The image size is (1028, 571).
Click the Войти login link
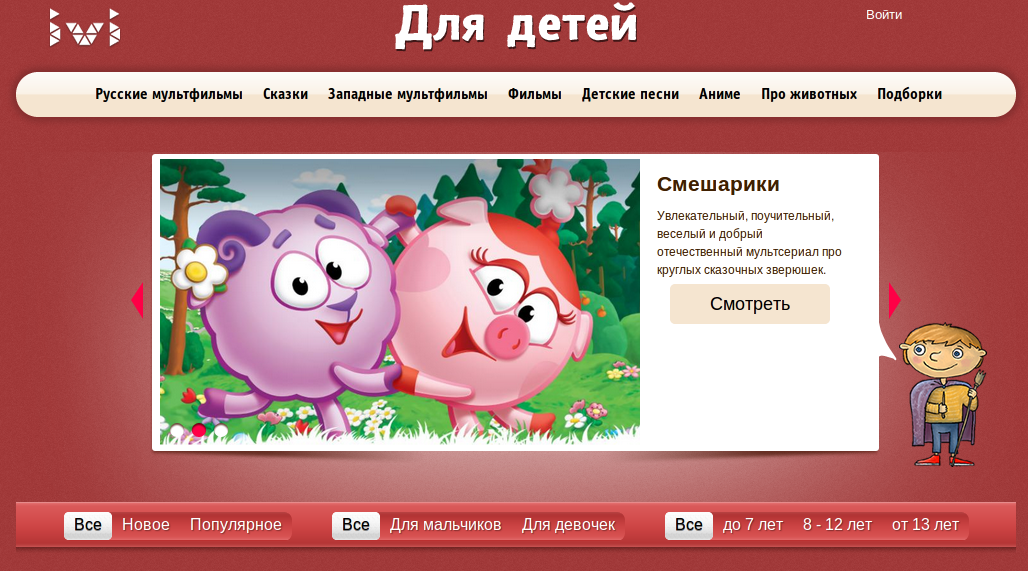pos(884,15)
